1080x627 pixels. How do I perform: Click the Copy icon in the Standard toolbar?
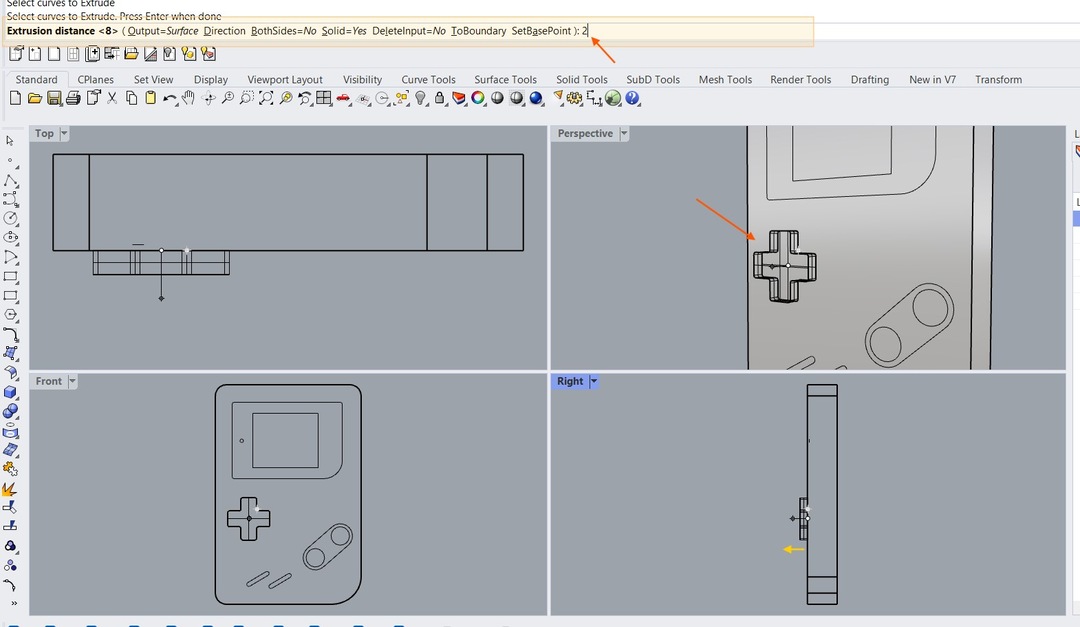click(131, 99)
